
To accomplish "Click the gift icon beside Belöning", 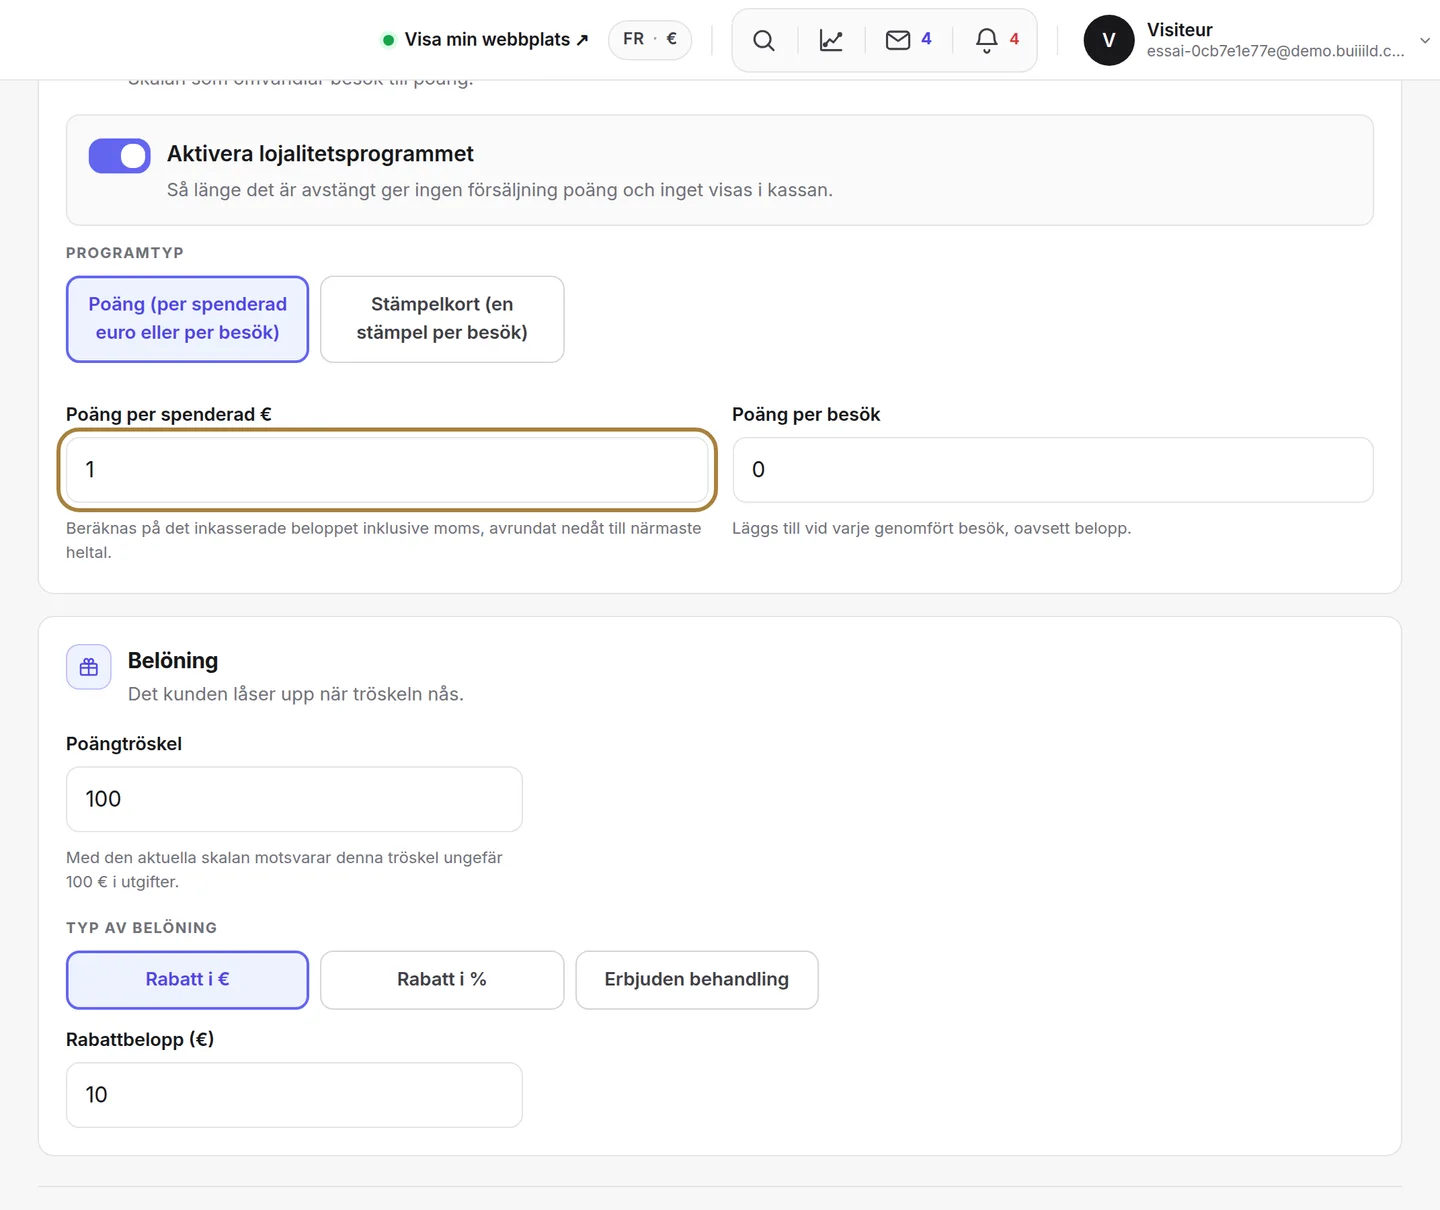I will (89, 667).
